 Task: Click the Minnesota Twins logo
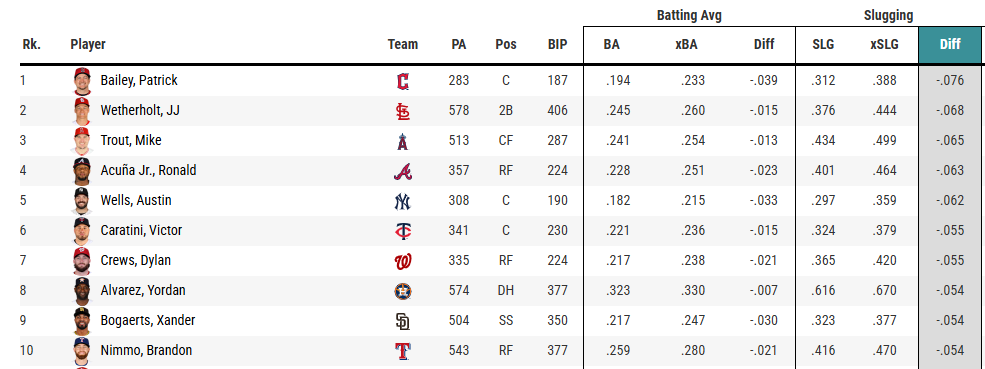coord(403,231)
